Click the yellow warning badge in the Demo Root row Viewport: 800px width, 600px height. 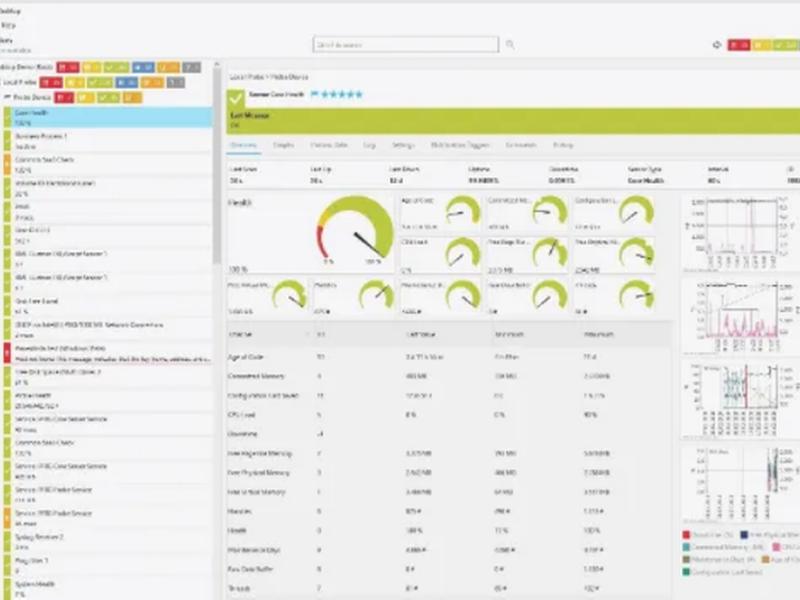(92, 67)
